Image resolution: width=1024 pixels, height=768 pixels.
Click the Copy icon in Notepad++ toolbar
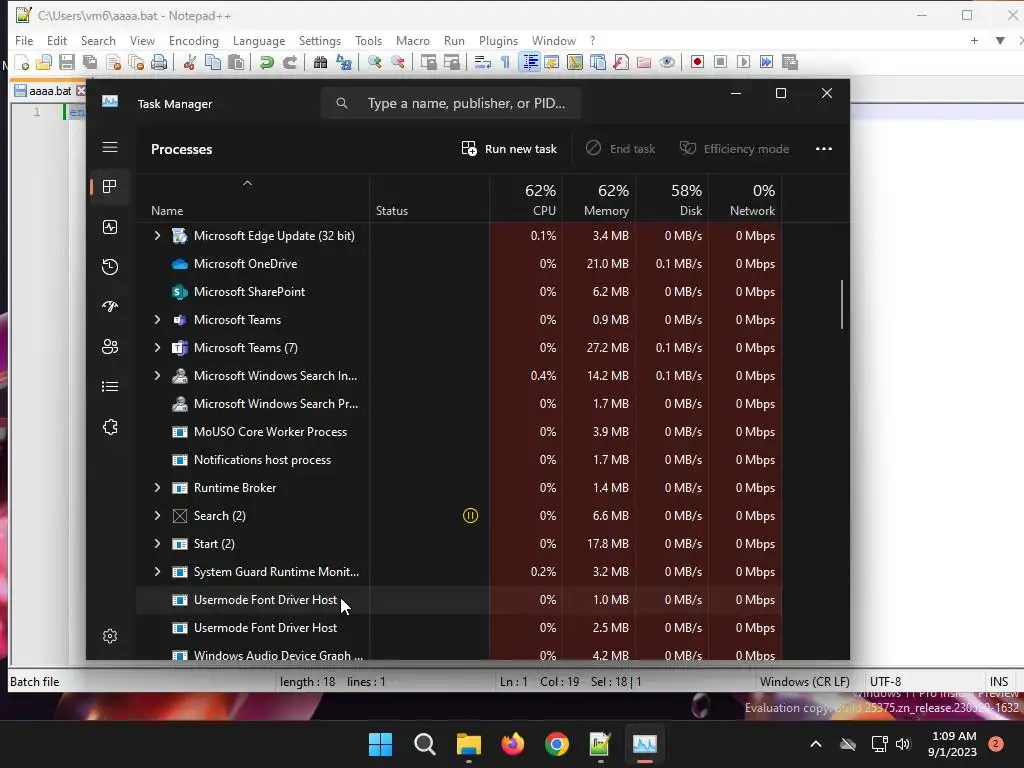pos(212,62)
